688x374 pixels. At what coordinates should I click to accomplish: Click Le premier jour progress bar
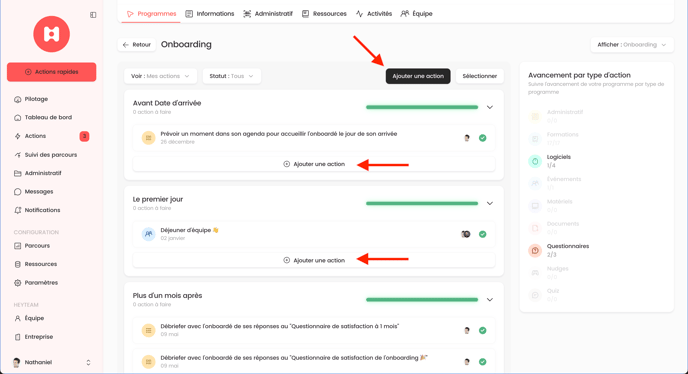[422, 203]
